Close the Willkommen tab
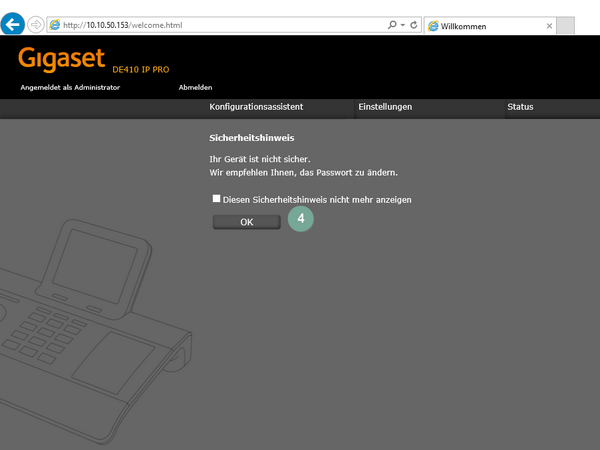 (548, 25)
